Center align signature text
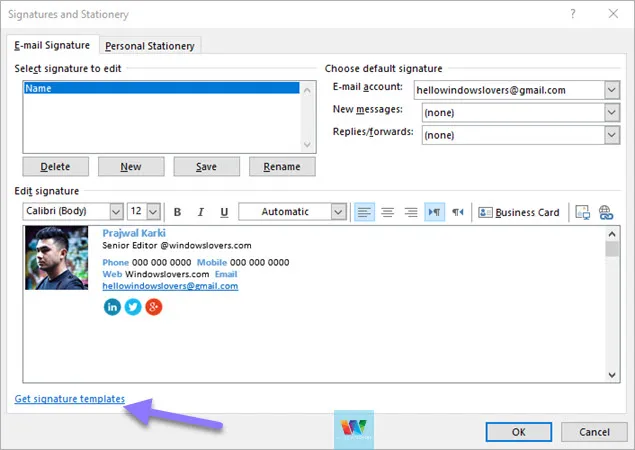Screen dimensions: 635x450 [x=386, y=212]
